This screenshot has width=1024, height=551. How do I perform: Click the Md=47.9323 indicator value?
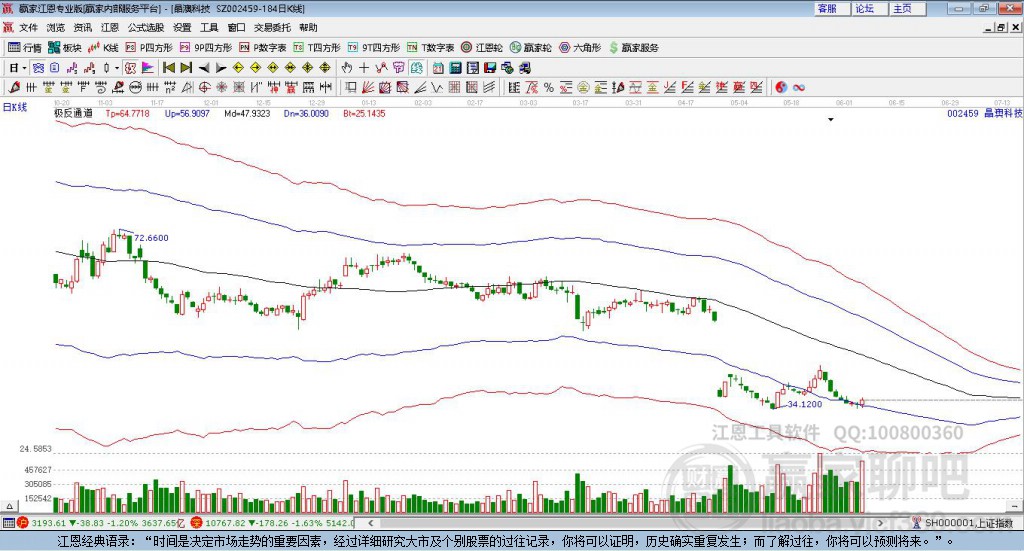click(x=247, y=113)
